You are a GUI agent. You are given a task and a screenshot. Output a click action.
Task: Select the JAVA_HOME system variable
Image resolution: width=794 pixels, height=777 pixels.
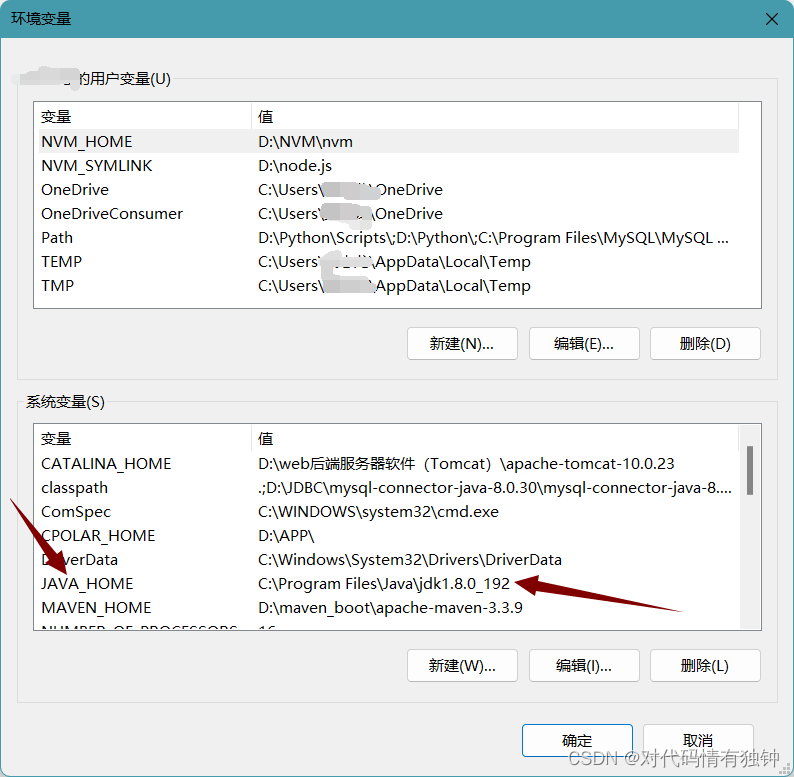click(x=388, y=584)
